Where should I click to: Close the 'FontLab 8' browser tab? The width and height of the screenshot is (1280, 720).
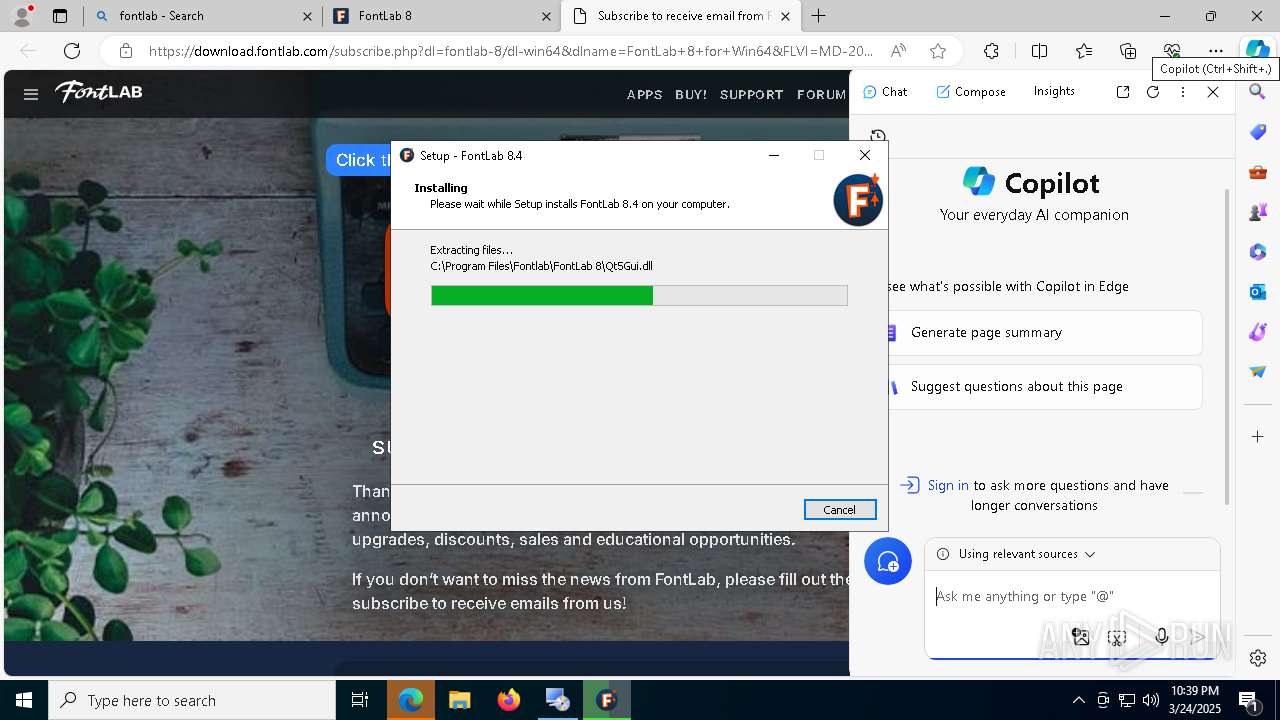(546, 16)
